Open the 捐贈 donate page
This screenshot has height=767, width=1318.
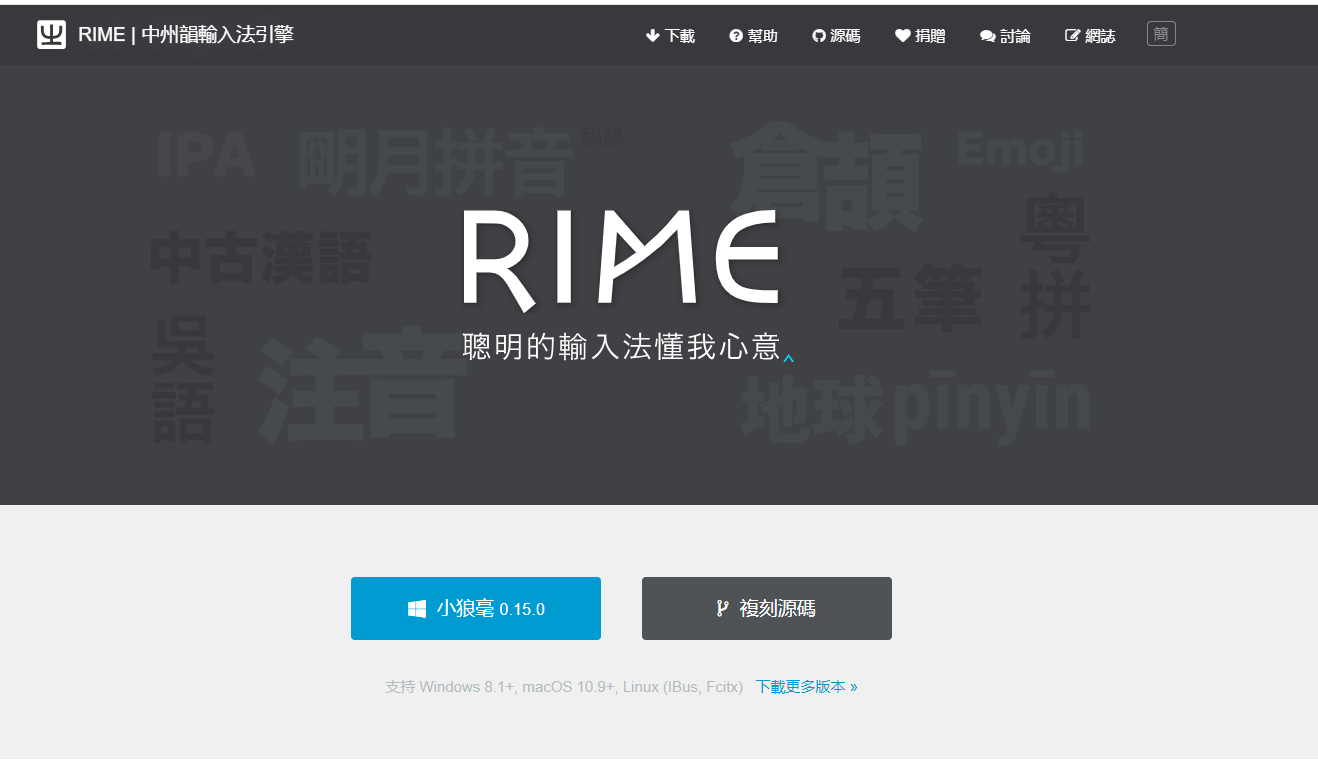coord(920,36)
